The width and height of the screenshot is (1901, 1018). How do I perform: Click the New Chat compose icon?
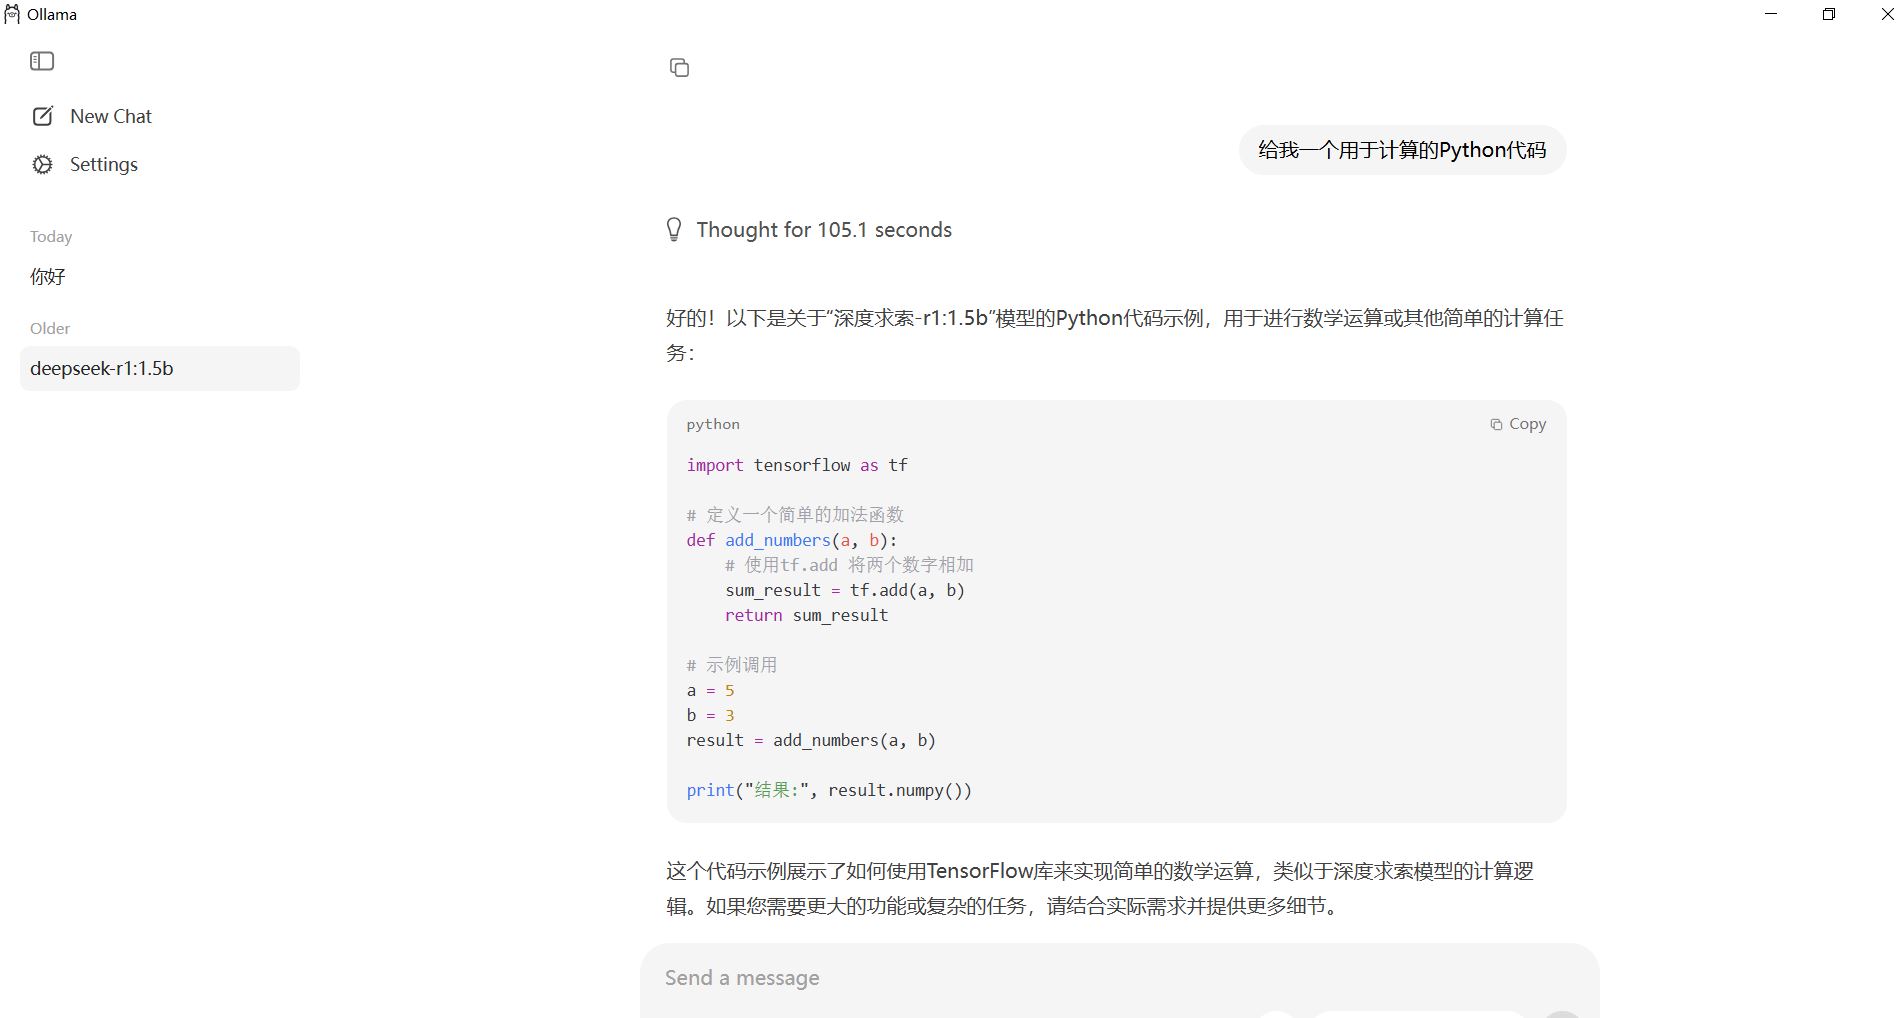point(42,116)
